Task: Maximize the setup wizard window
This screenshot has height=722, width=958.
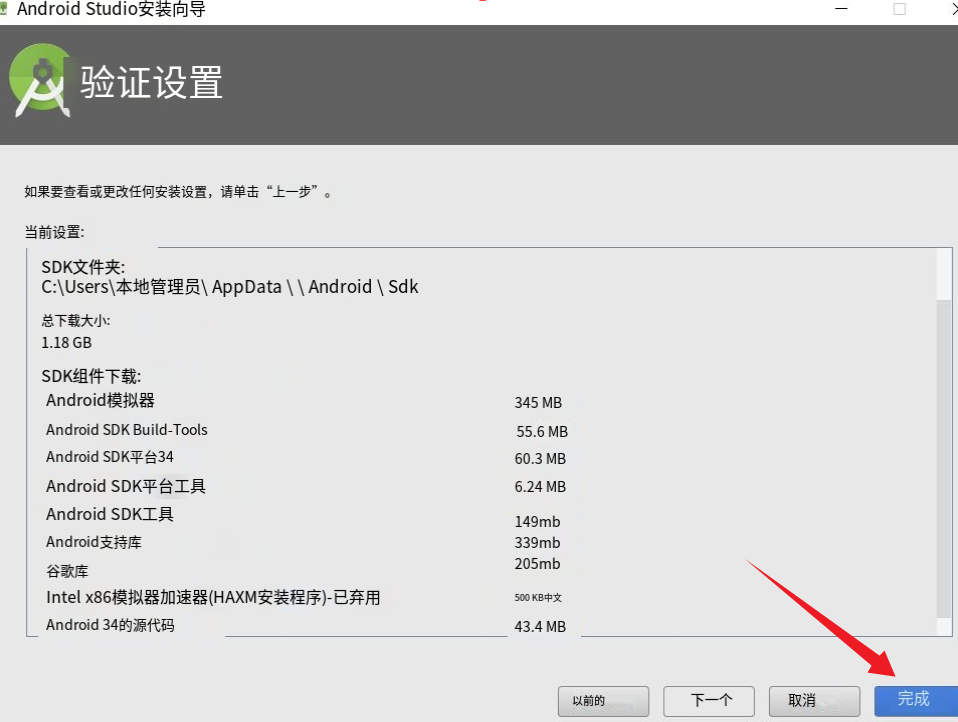Action: tap(899, 9)
